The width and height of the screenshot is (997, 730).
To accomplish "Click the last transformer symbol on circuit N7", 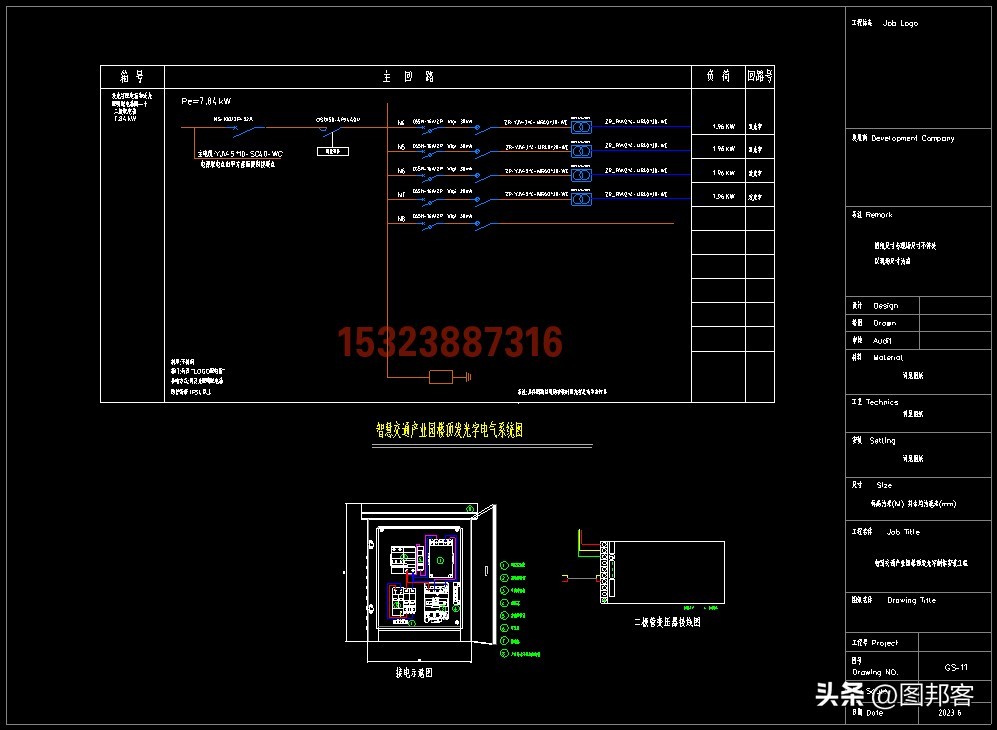I will [x=580, y=198].
